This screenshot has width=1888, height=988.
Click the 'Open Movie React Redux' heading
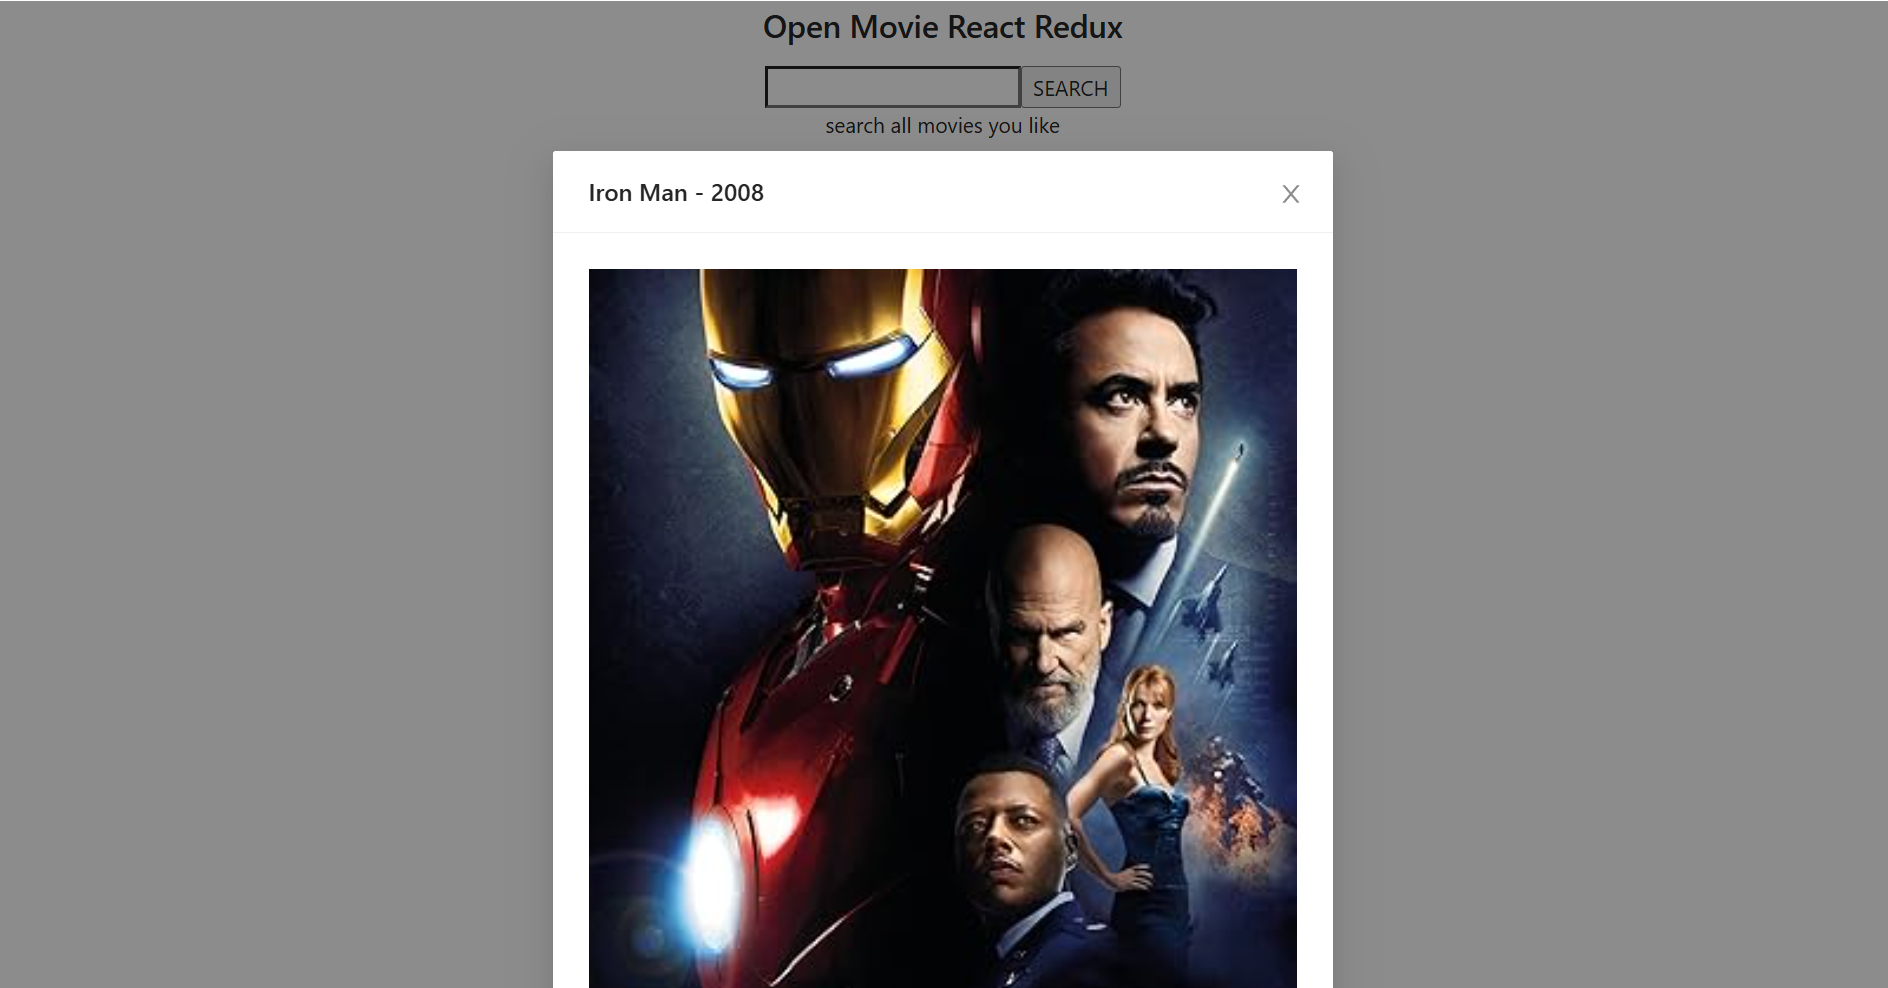click(943, 27)
